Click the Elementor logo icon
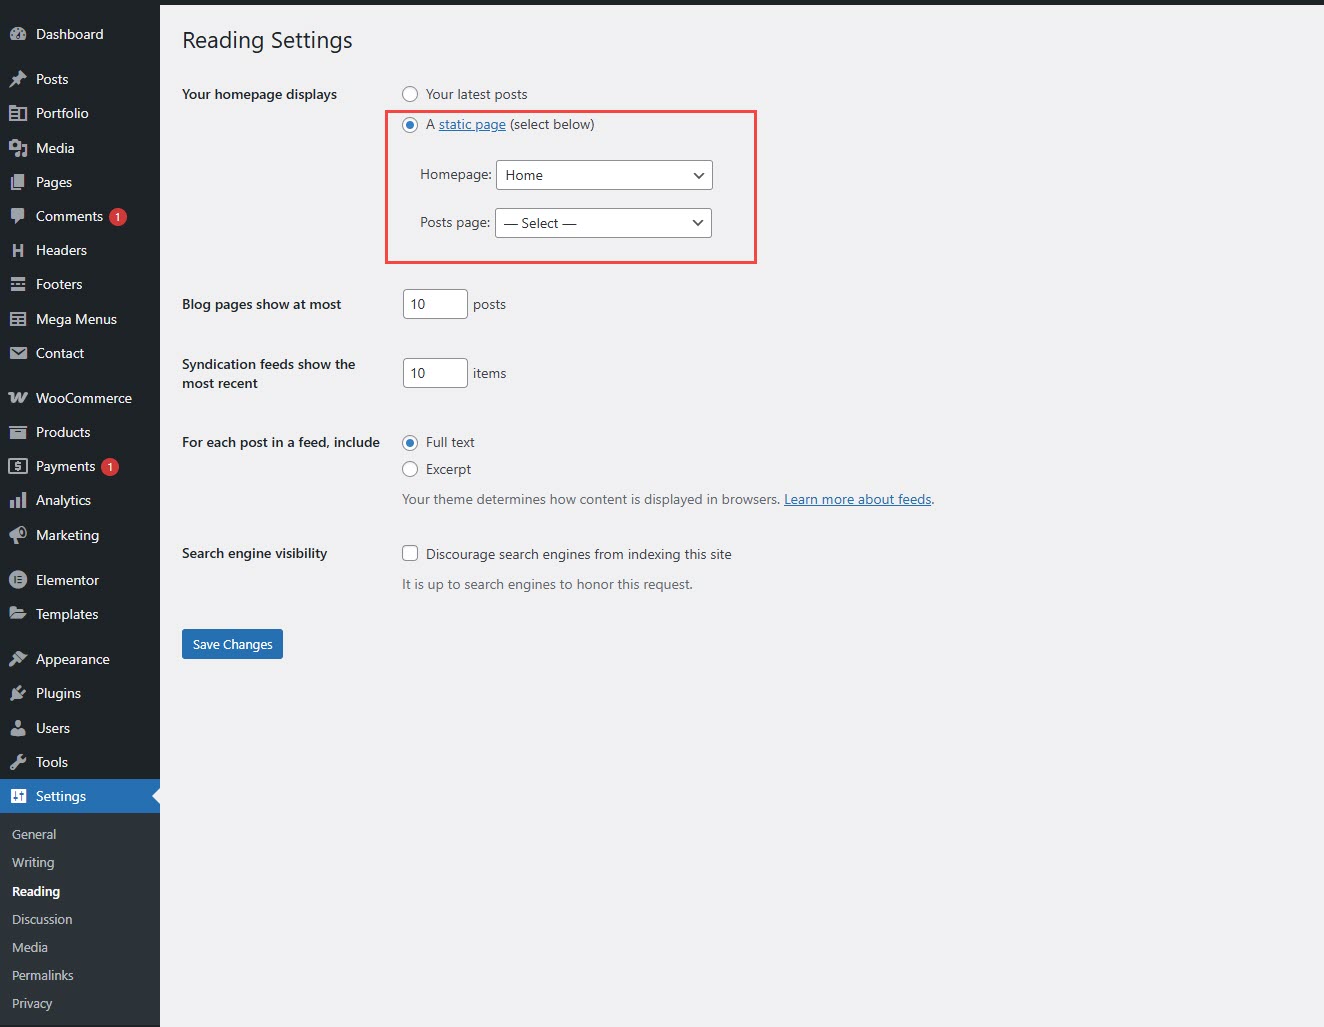The image size is (1324, 1027). pyautogui.click(x=18, y=580)
